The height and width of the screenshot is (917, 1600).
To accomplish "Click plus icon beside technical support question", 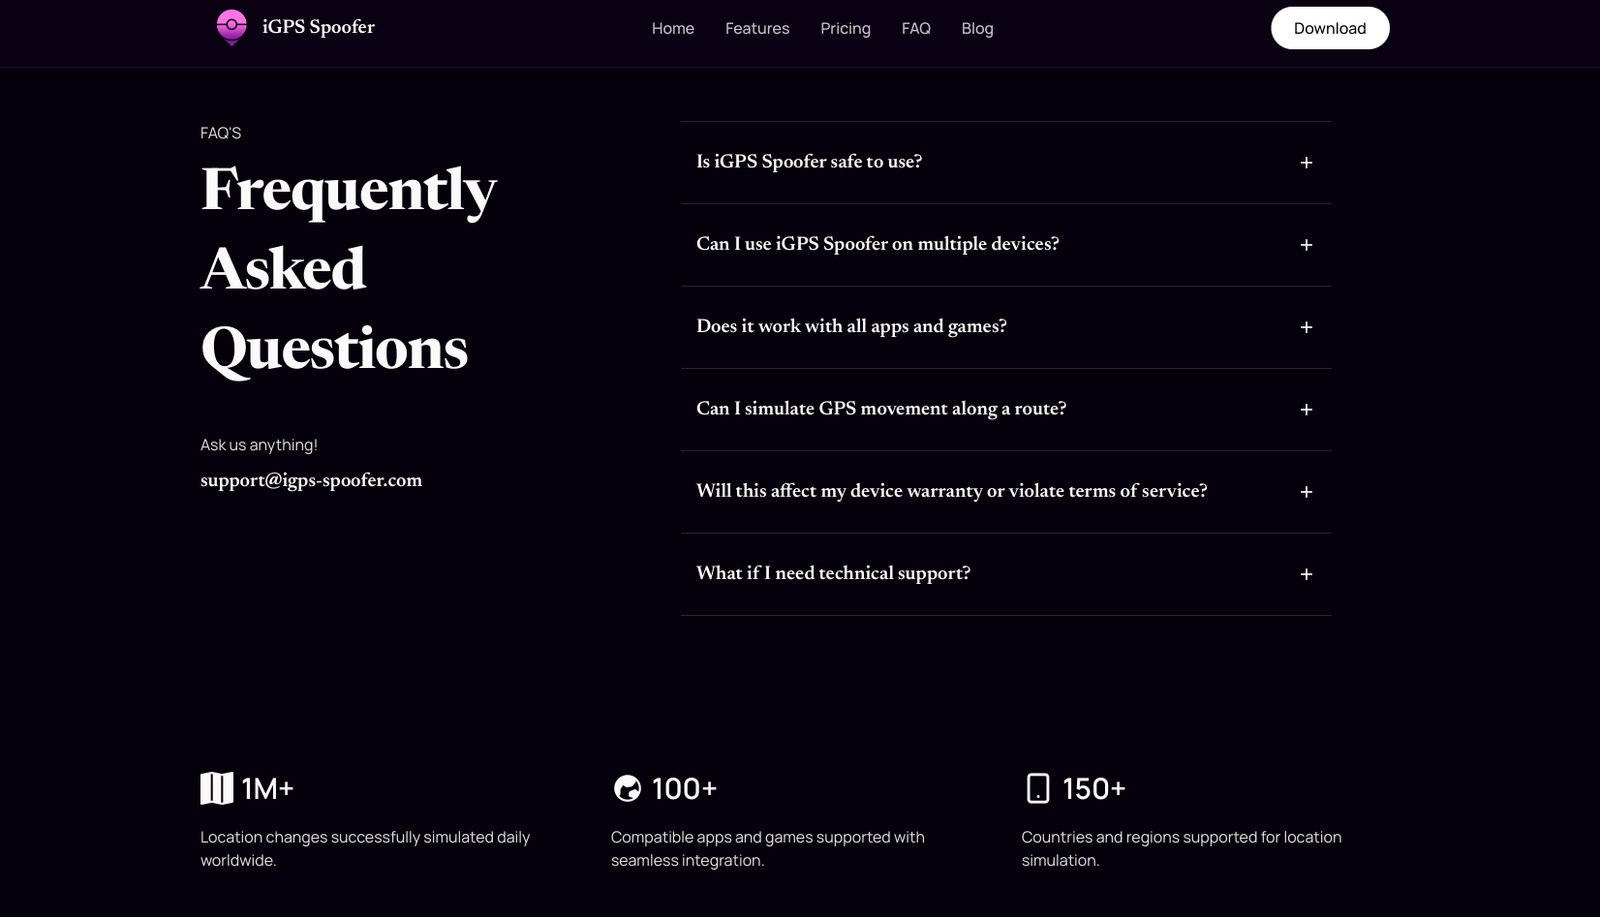I will pyautogui.click(x=1306, y=574).
